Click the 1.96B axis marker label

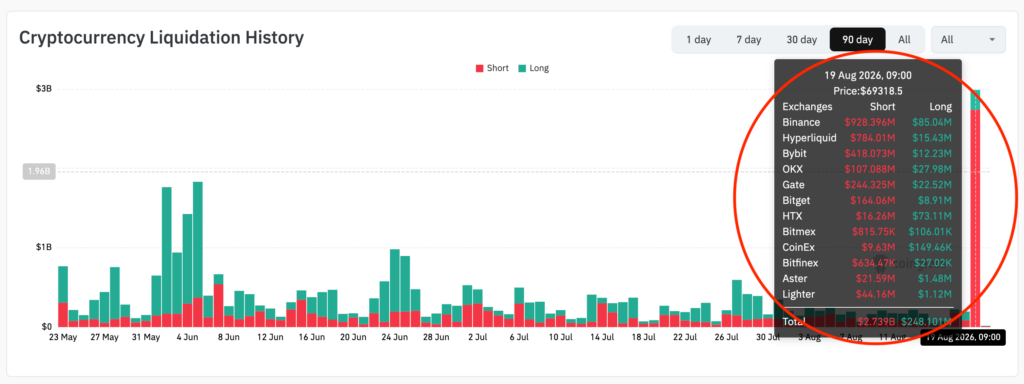pyautogui.click(x=39, y=172)
